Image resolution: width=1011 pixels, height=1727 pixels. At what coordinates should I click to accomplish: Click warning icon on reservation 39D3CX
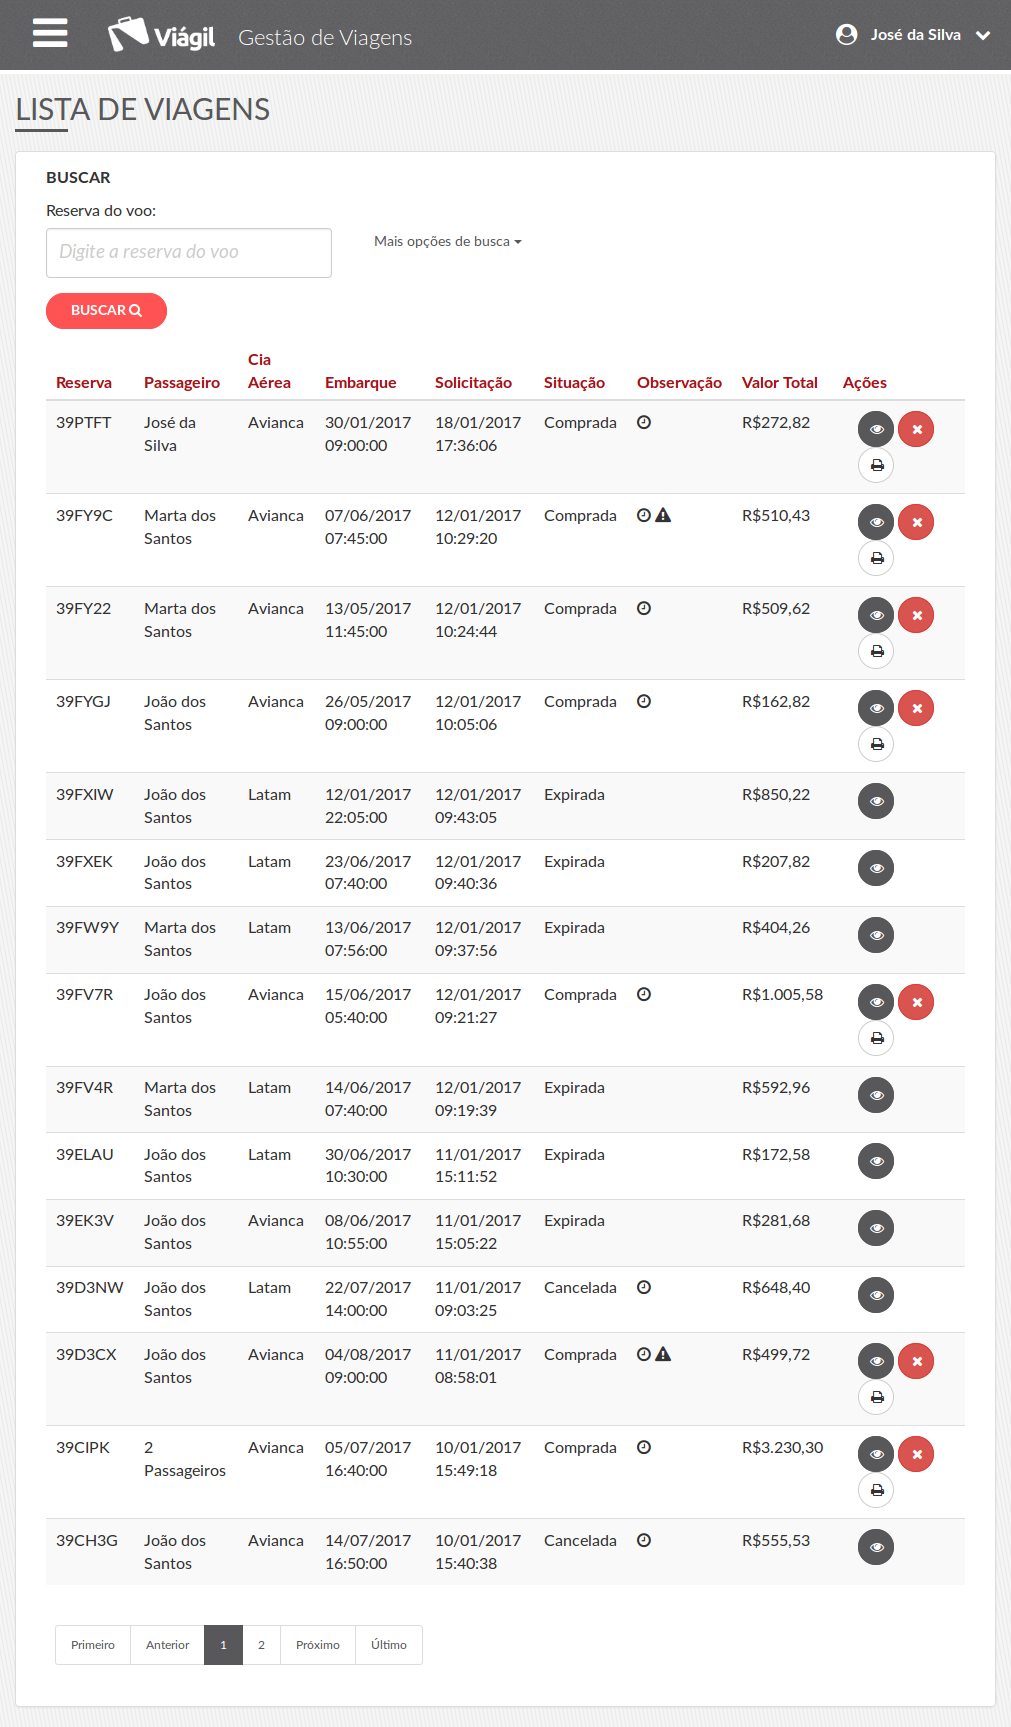pyautogui.click(x=663, y=1354)
